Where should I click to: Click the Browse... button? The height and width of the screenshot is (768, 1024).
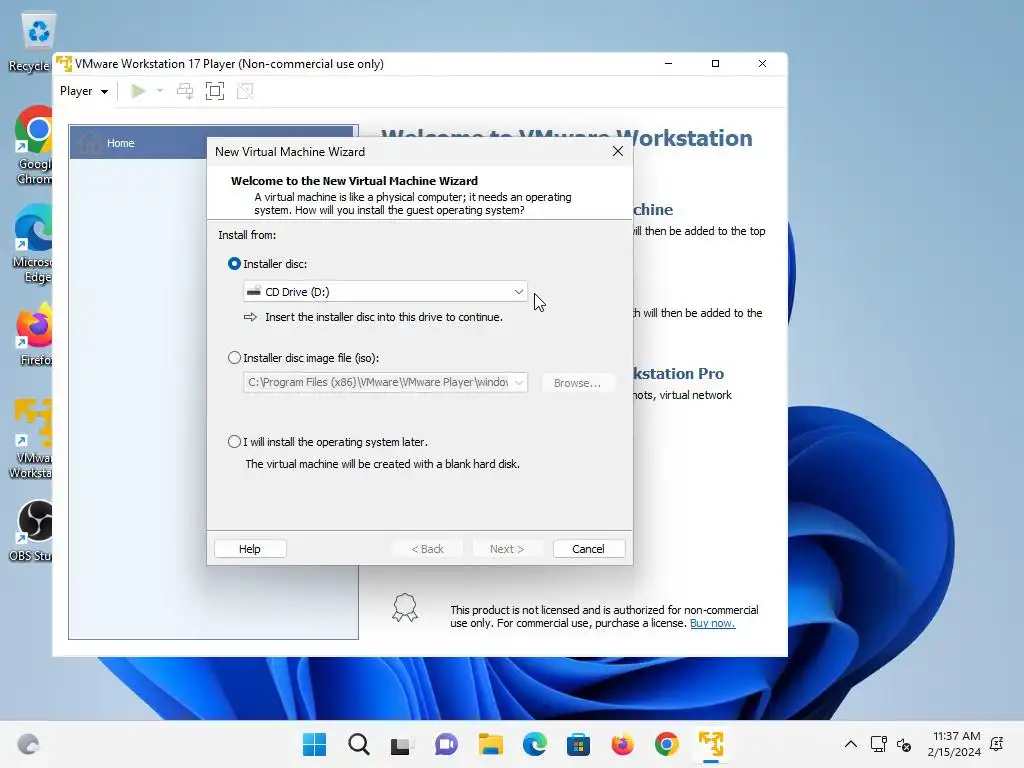click(x=577, y=383)
